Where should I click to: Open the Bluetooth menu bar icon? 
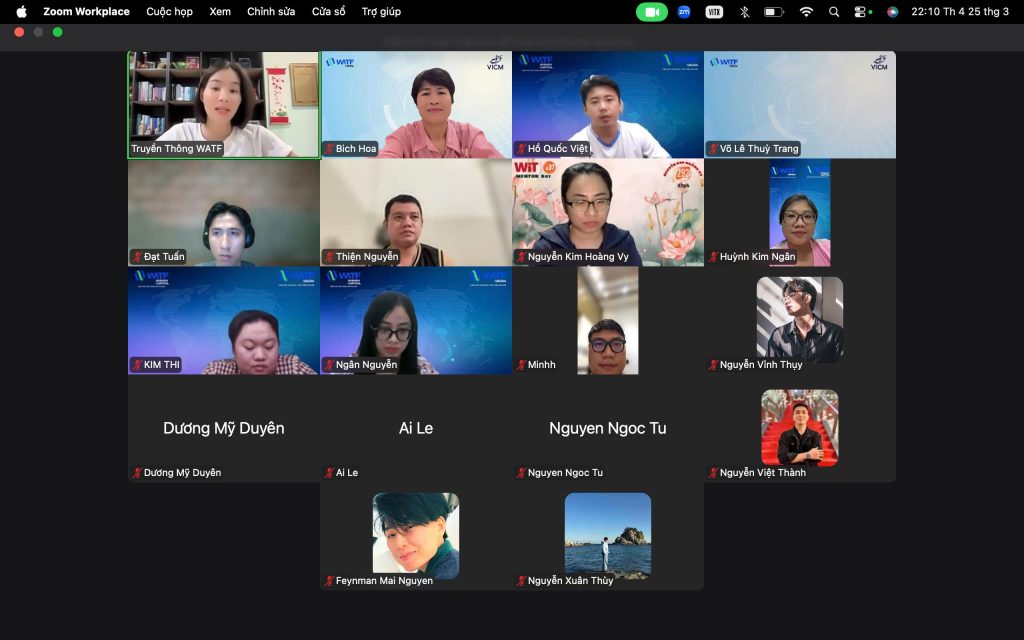[744, 12]
